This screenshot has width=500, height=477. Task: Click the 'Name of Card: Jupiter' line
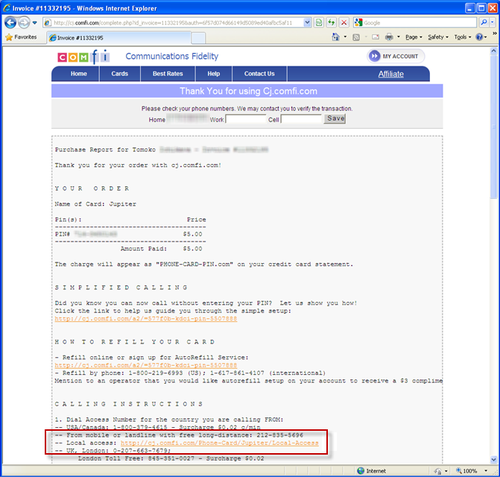[x=95, y=204]
